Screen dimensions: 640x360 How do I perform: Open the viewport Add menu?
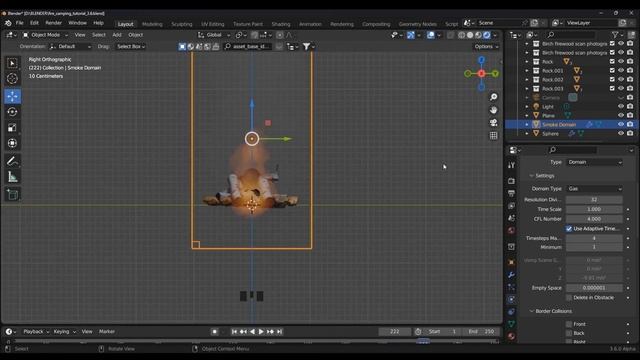(x=117, y=35)
